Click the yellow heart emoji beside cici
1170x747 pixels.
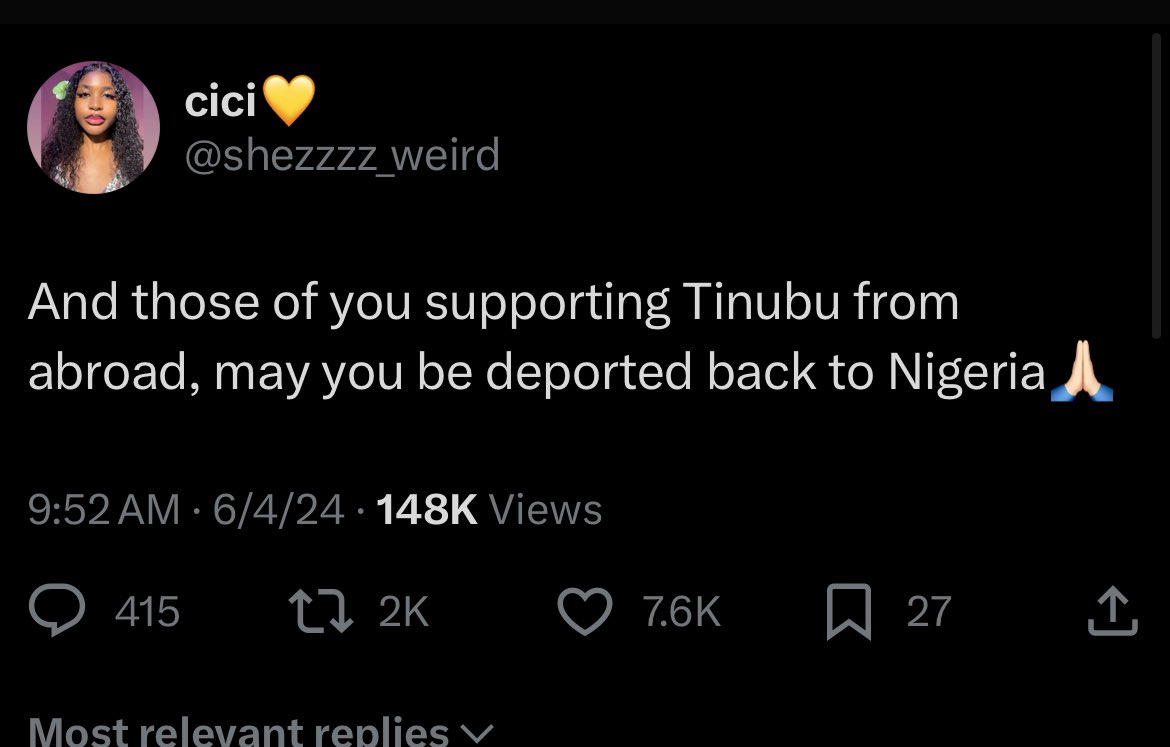pos(289,100)
